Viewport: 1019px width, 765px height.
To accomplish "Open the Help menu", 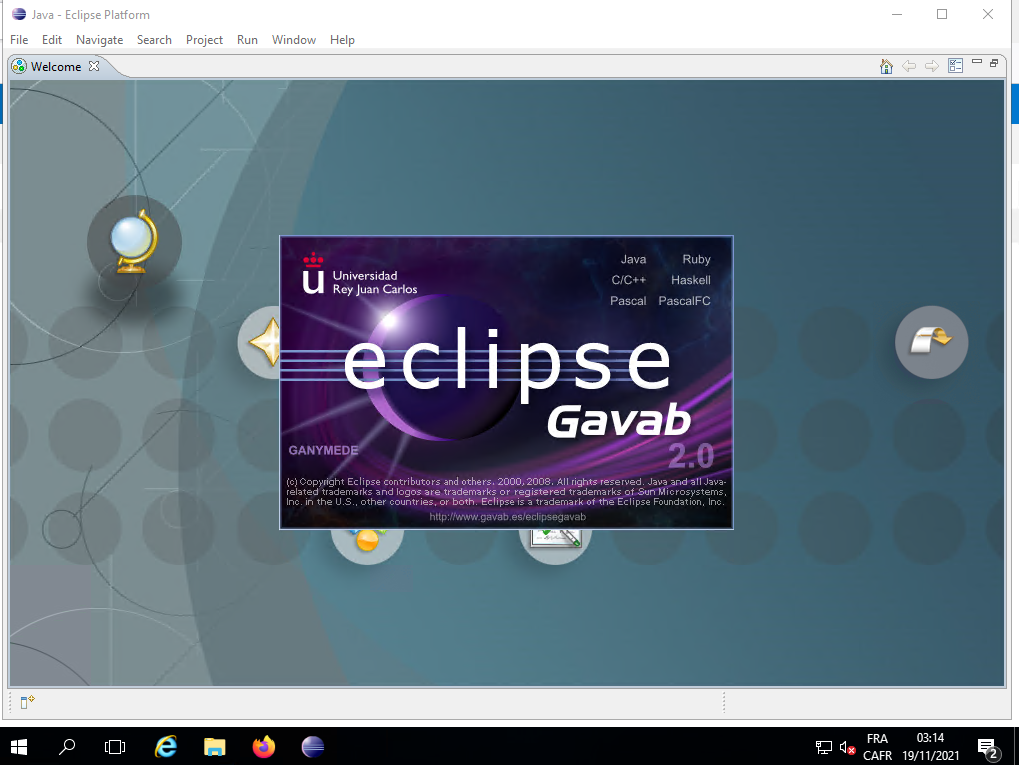I will [x=342, y=40].
